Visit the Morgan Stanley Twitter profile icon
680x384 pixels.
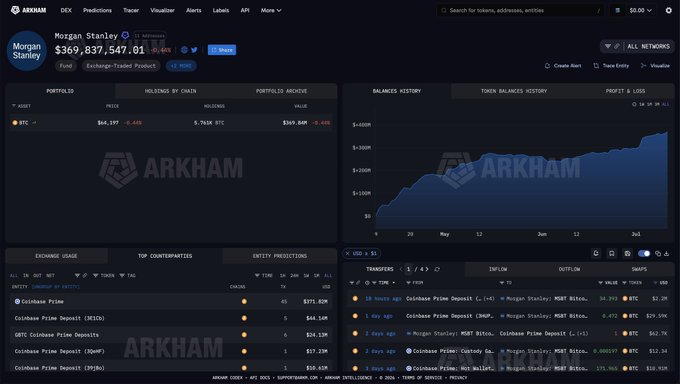194,50
